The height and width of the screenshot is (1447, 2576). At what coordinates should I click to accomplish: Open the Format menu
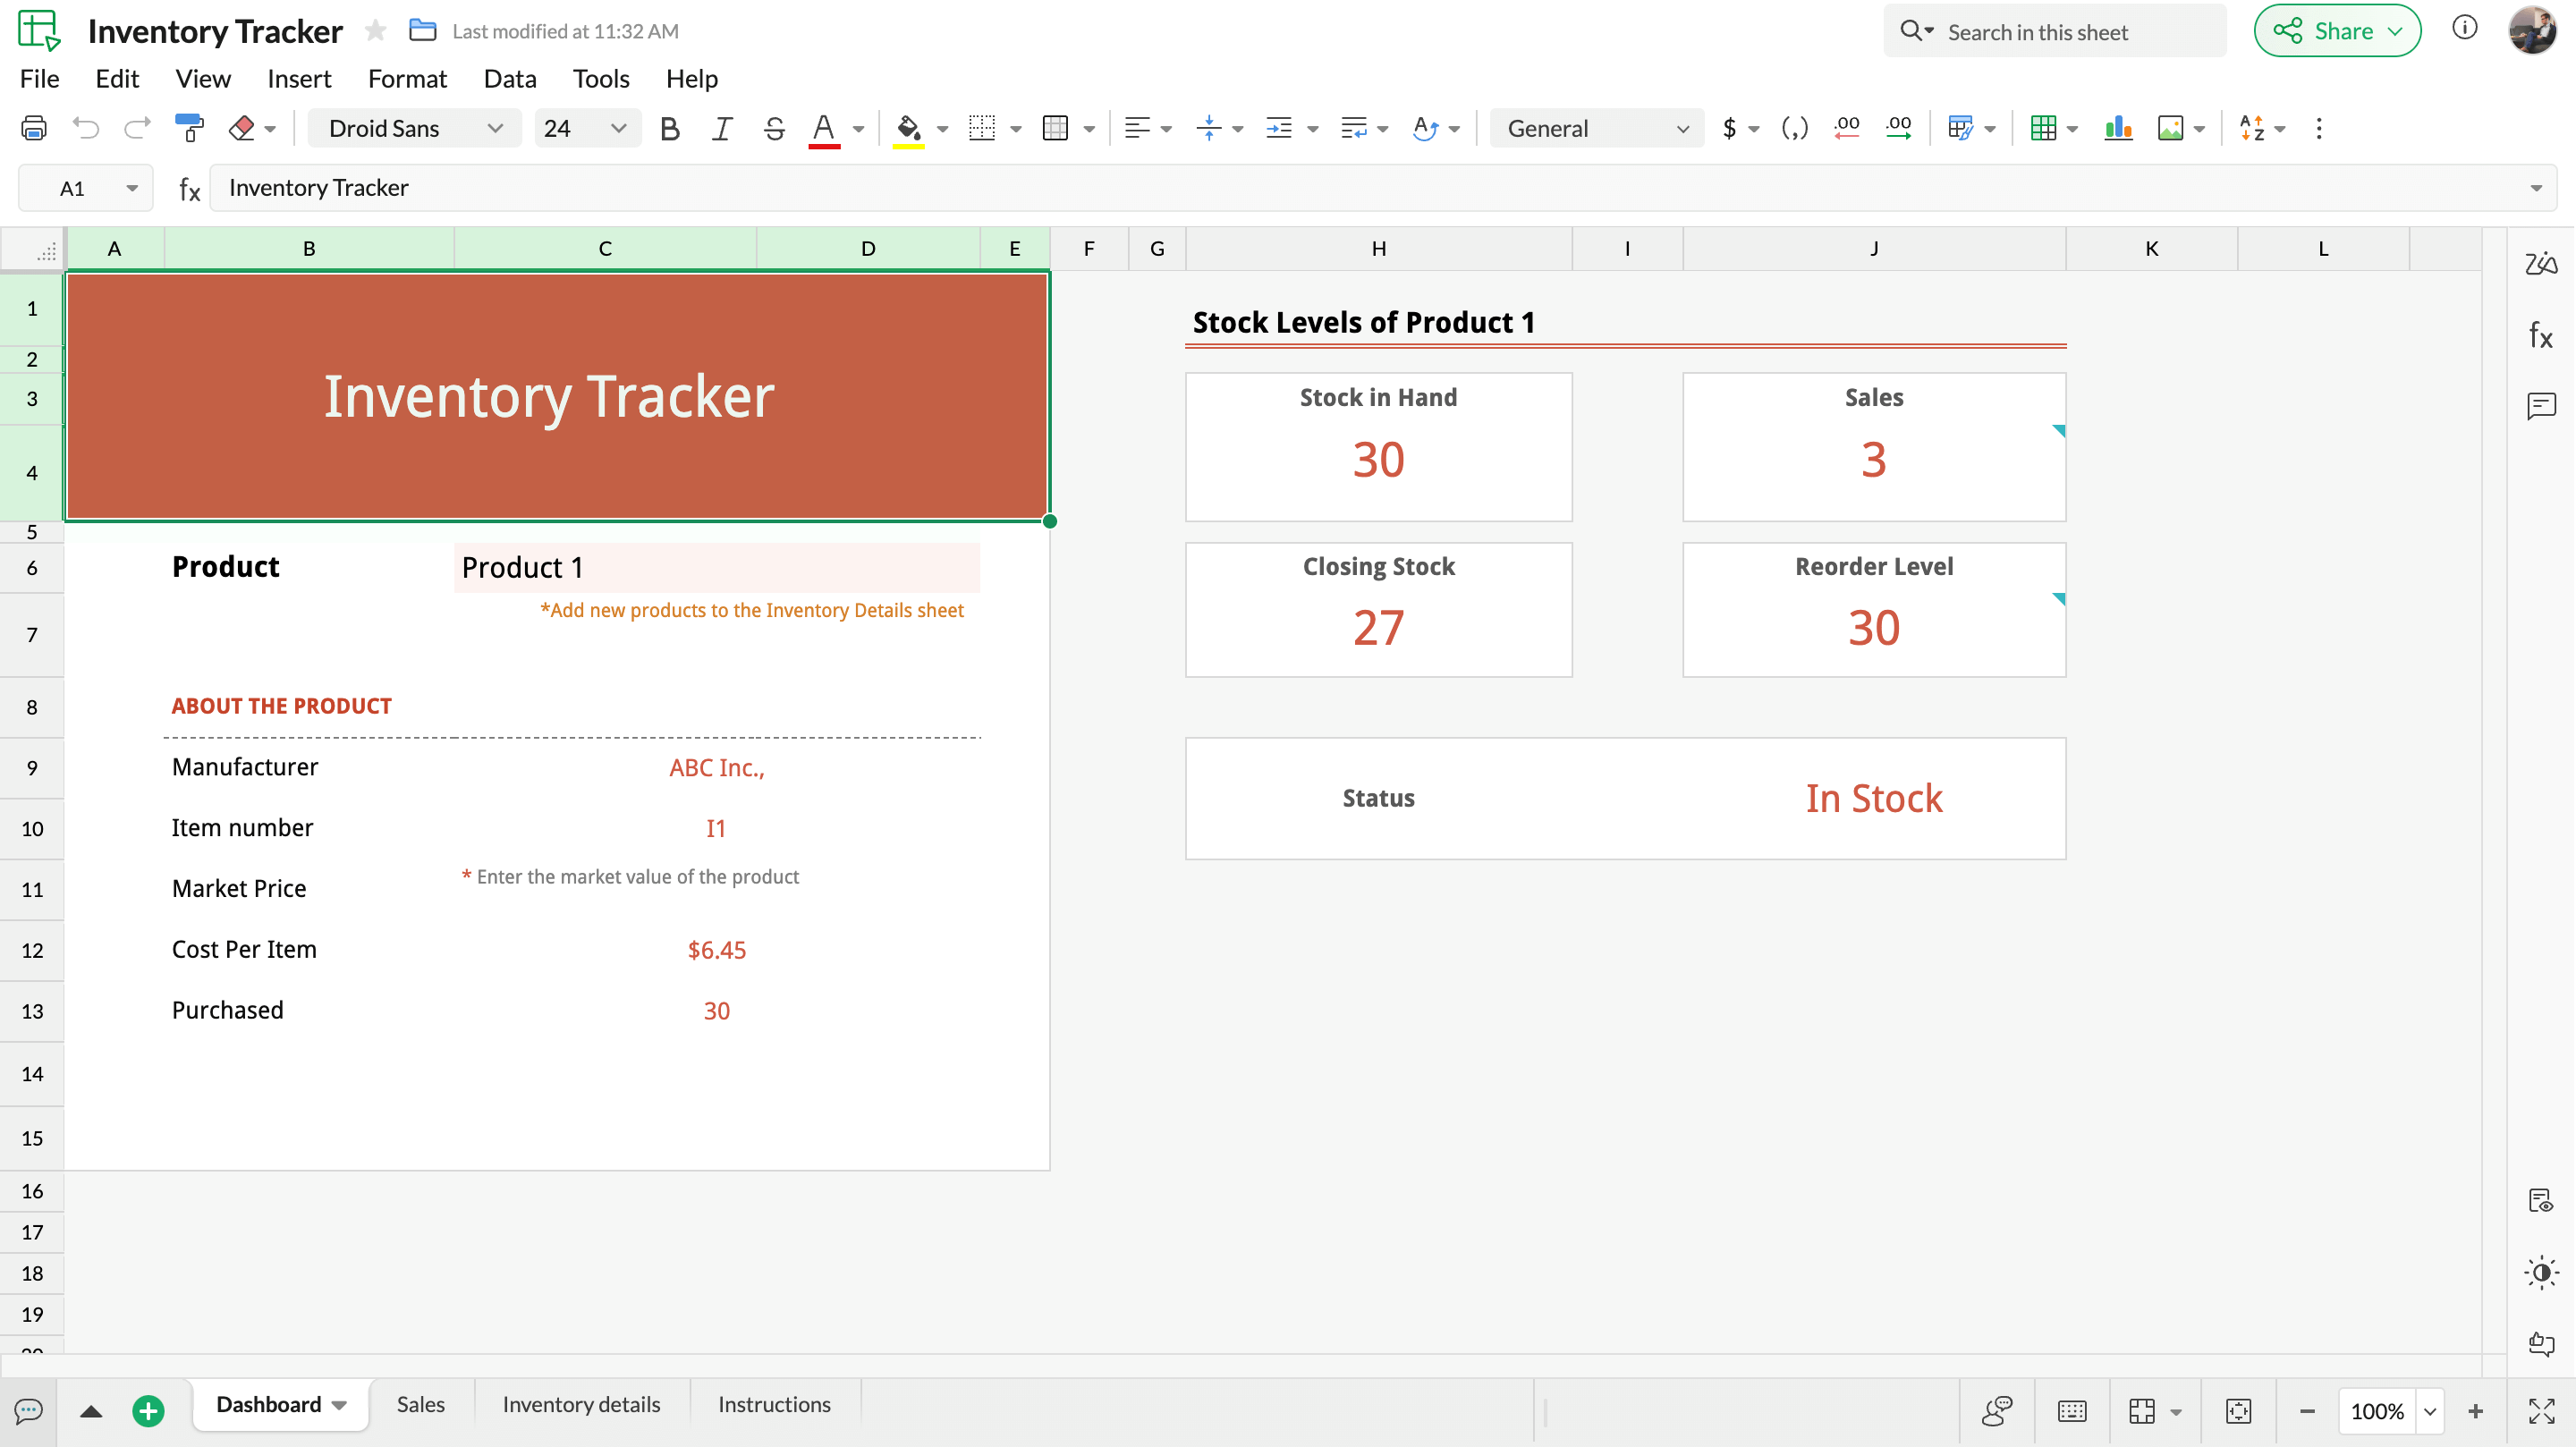[x=407, y=78]
